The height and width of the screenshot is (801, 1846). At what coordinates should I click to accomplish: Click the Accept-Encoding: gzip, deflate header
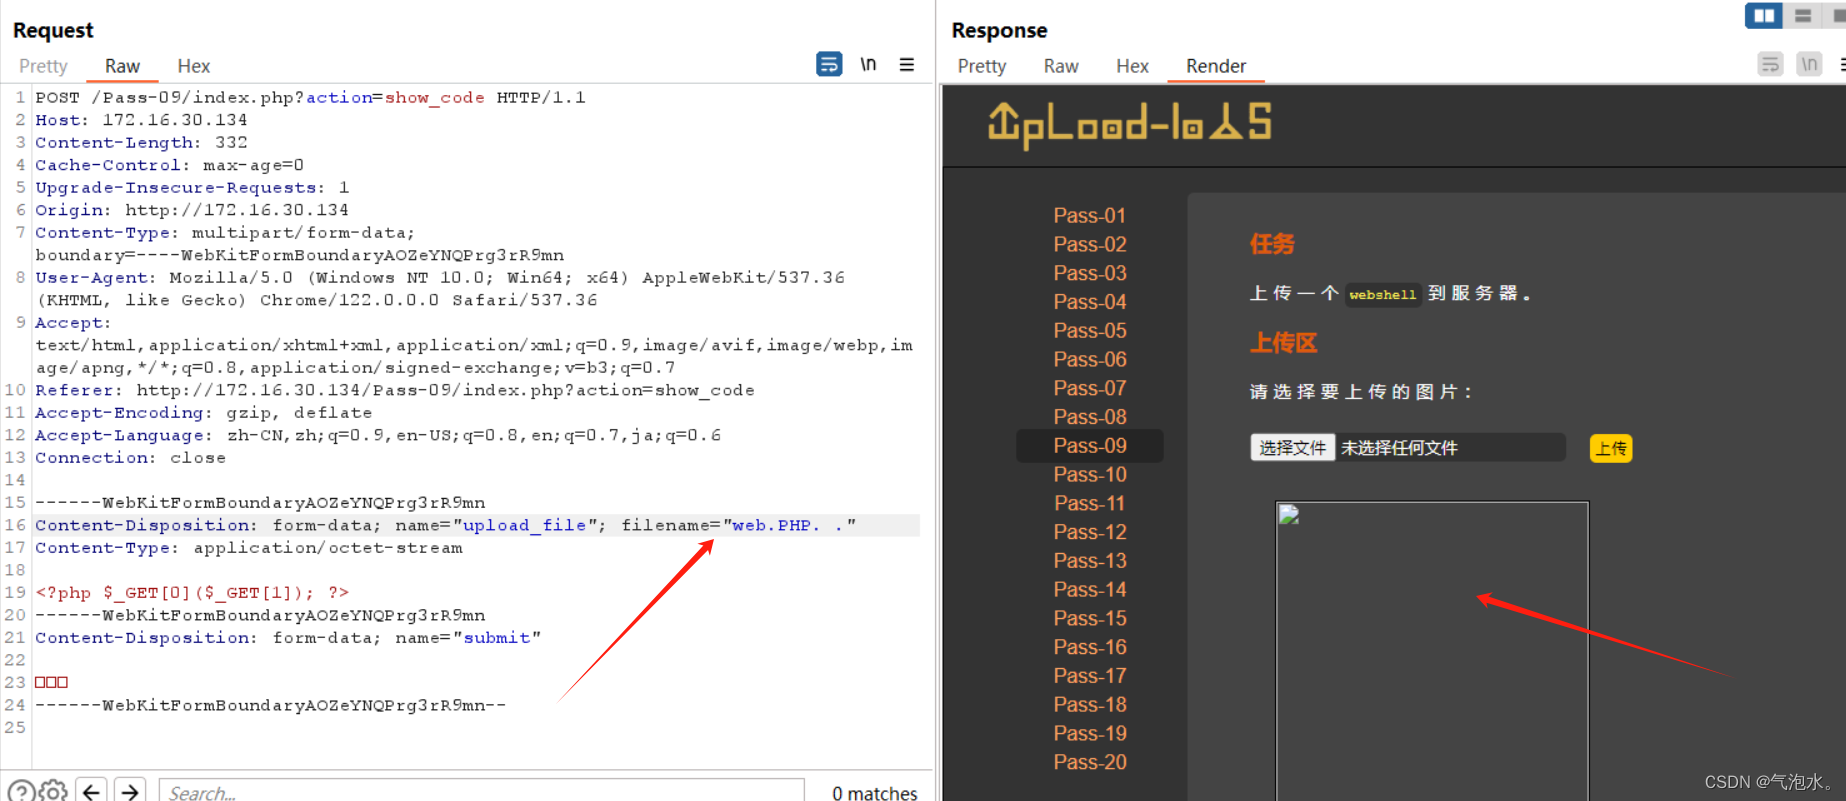pos(203,413)
